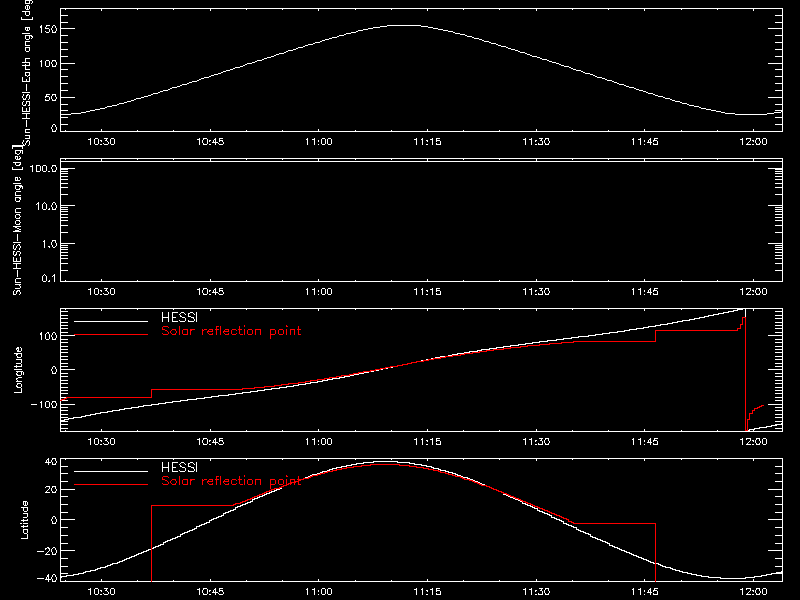Viewport: 800px width, 600px height.
Task: Click the 40 tick label on the Latitude axis
Action: tap(51, 462)
